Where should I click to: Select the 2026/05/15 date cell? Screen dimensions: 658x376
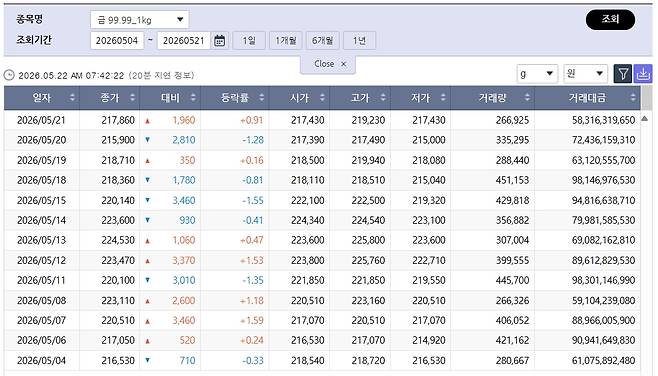click(x=42, y=200)
